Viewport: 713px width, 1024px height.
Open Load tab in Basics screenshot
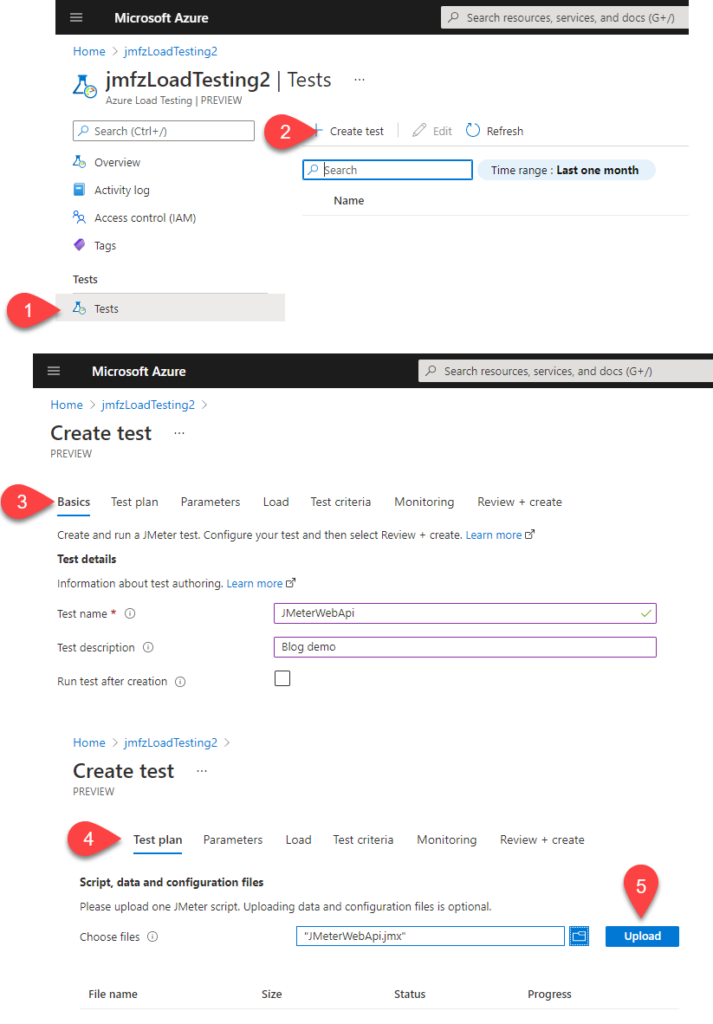[276, 502]
